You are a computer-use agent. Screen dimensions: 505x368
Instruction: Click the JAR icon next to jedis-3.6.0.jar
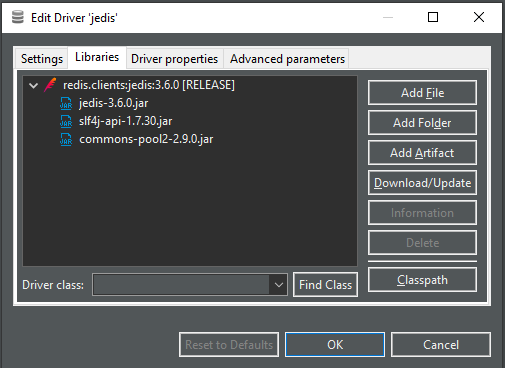[66, 103]
